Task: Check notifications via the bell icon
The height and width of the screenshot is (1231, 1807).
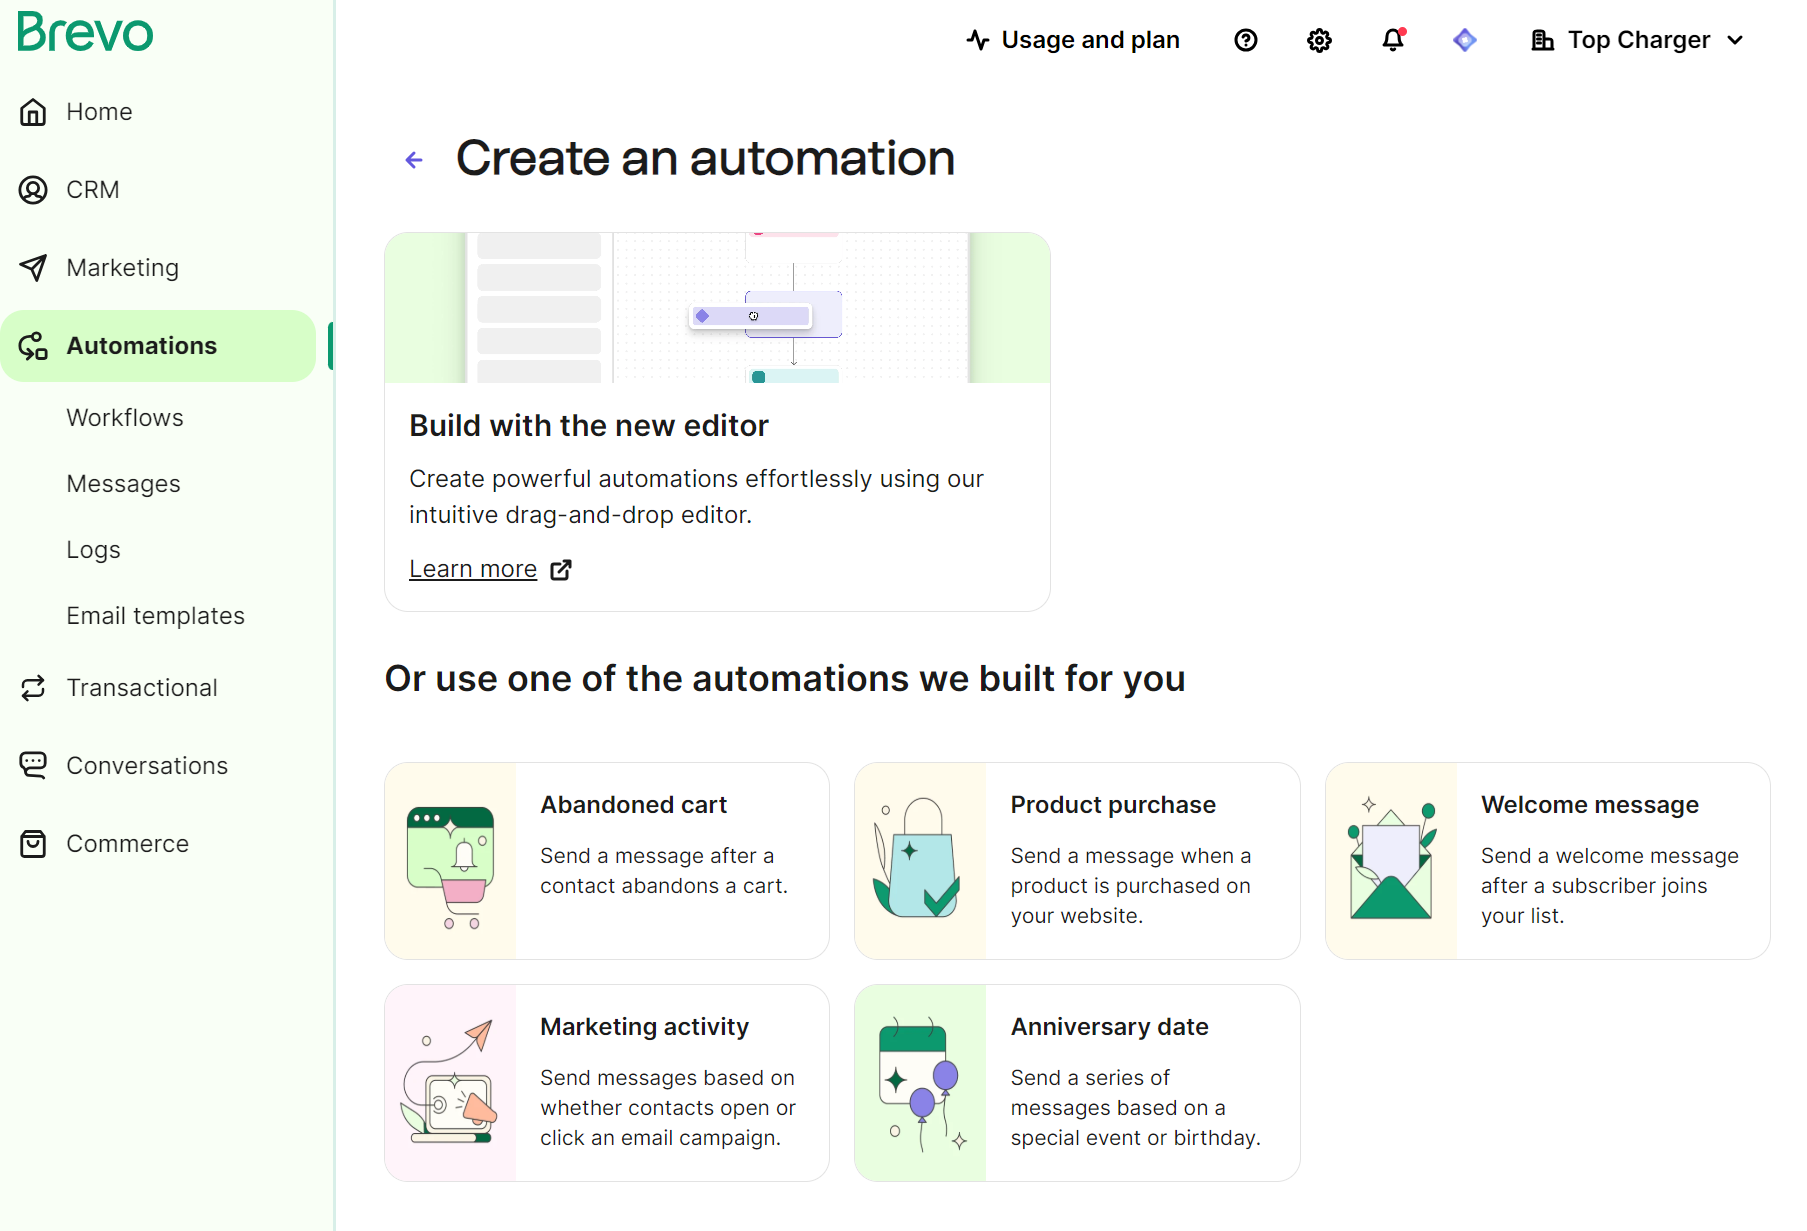Action: [x=1391, y=40]
